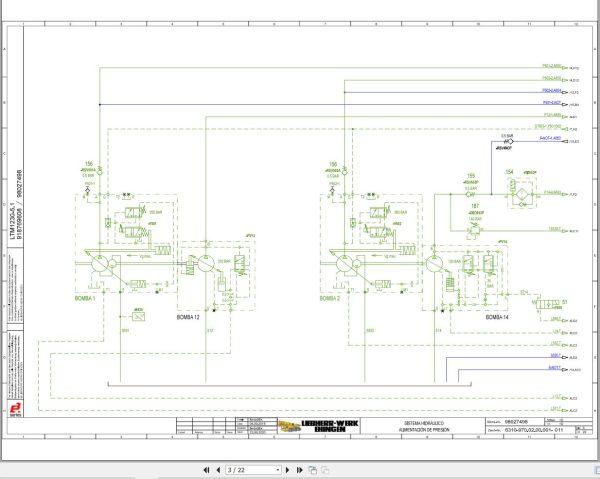Click the component number '187' label
Screen dimensions: 600x479
(x=475, y=206)
